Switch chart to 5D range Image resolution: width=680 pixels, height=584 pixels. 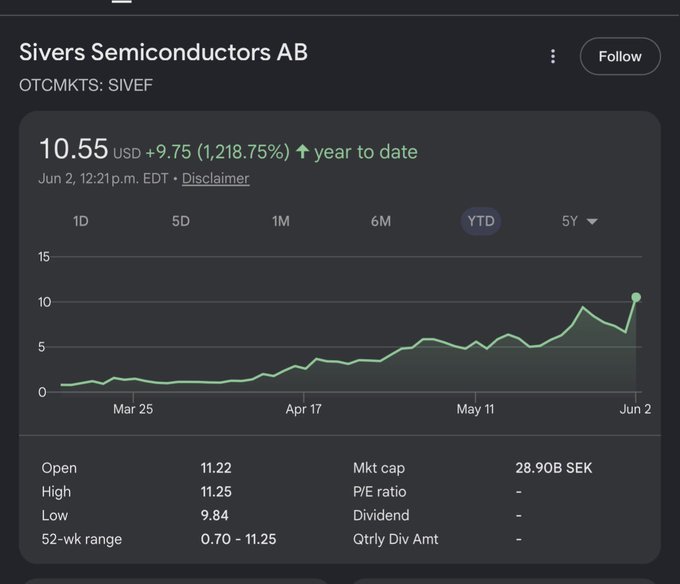click(x=181, y=221)
